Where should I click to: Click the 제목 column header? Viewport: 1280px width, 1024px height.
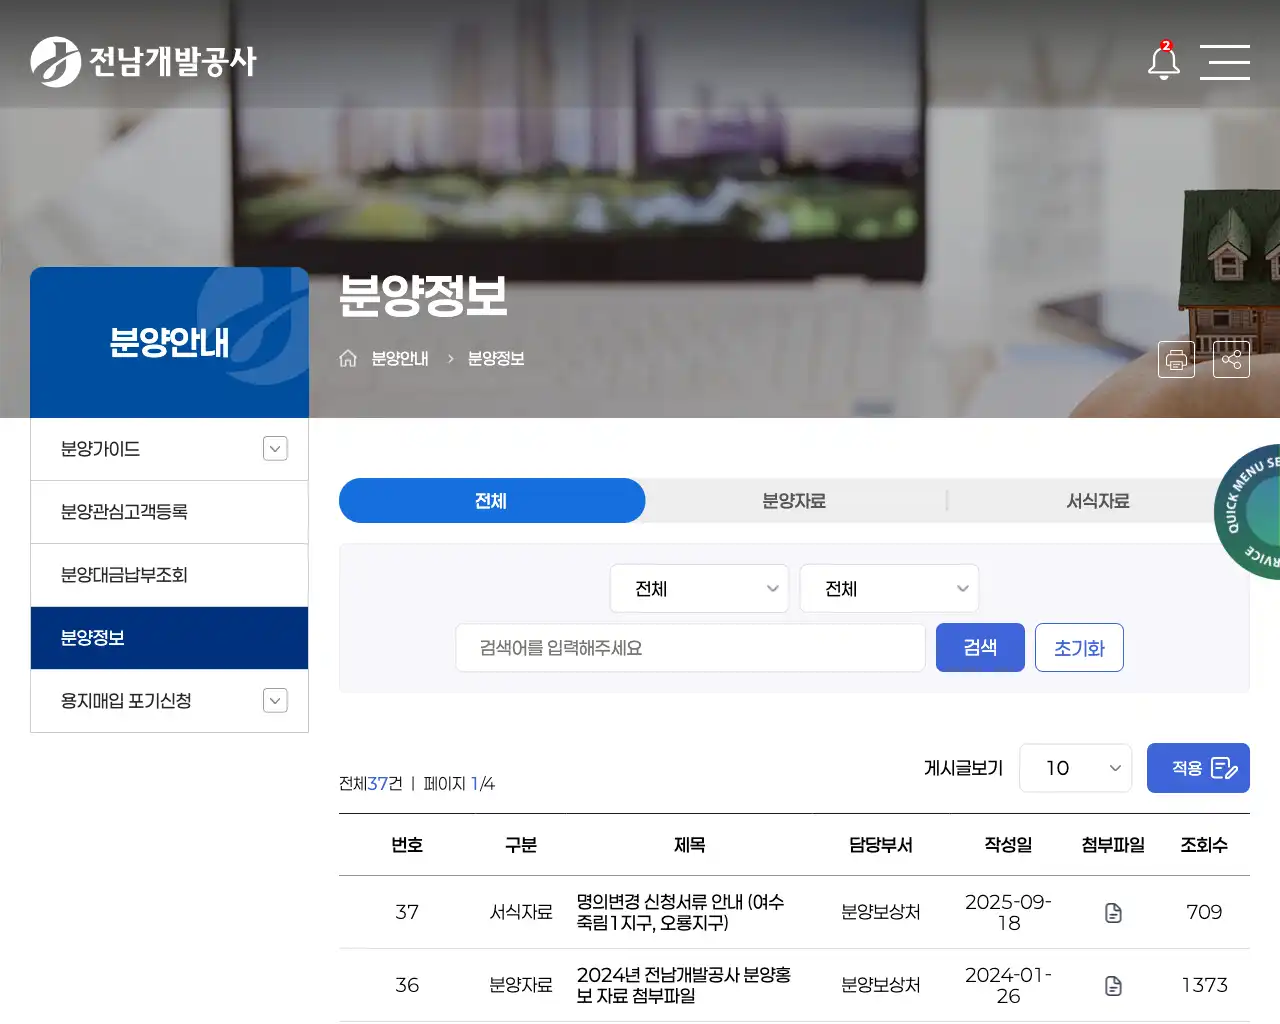pyautogui.click(x=689, y=845)
